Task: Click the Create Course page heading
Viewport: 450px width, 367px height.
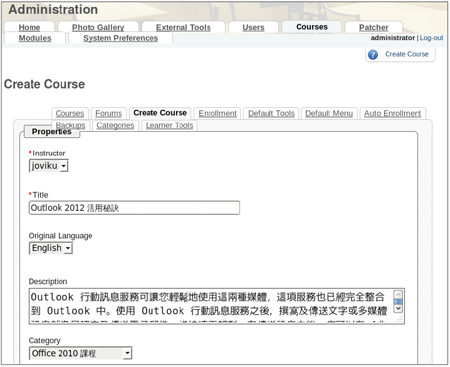Action: (44, 84)
